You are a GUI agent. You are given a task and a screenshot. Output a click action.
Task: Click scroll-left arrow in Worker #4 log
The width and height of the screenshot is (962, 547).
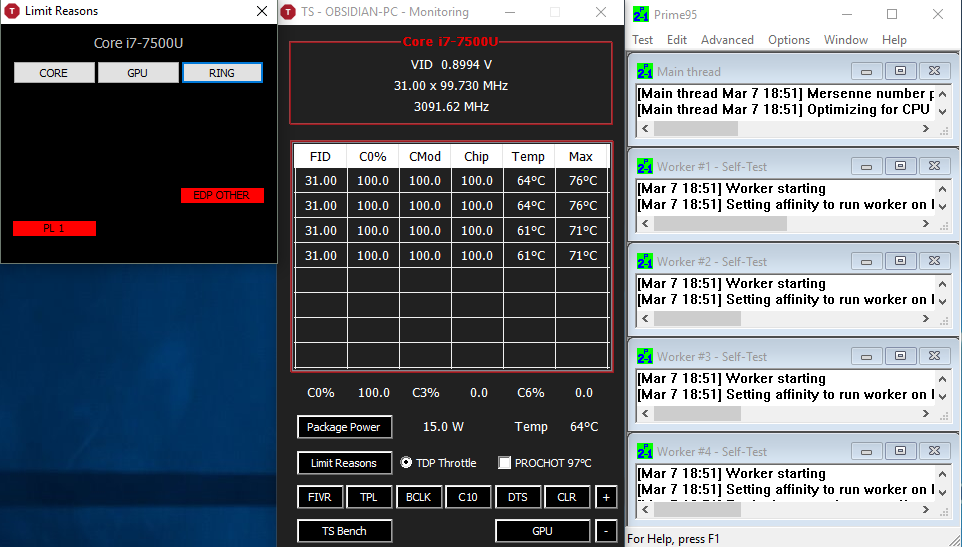[645, 508]
